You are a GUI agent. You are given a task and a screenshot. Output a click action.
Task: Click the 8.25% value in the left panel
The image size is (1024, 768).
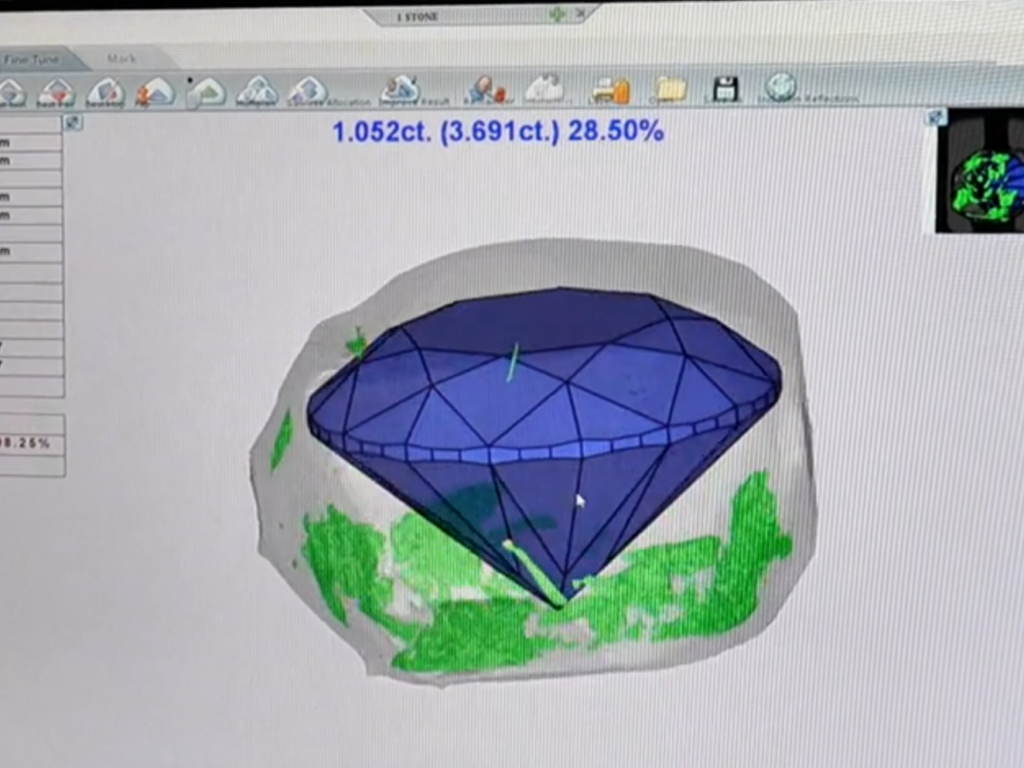coord(26,443)
